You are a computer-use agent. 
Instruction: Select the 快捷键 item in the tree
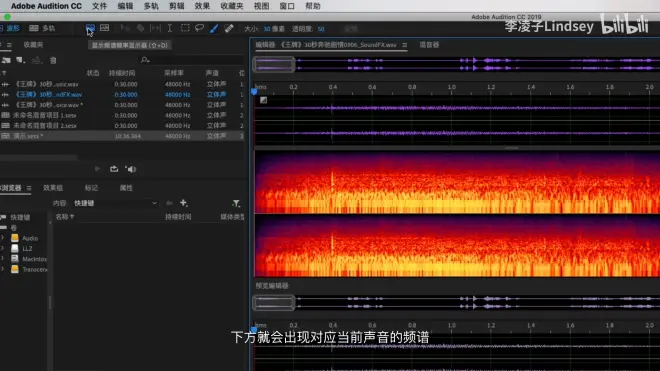click(20, 217)
